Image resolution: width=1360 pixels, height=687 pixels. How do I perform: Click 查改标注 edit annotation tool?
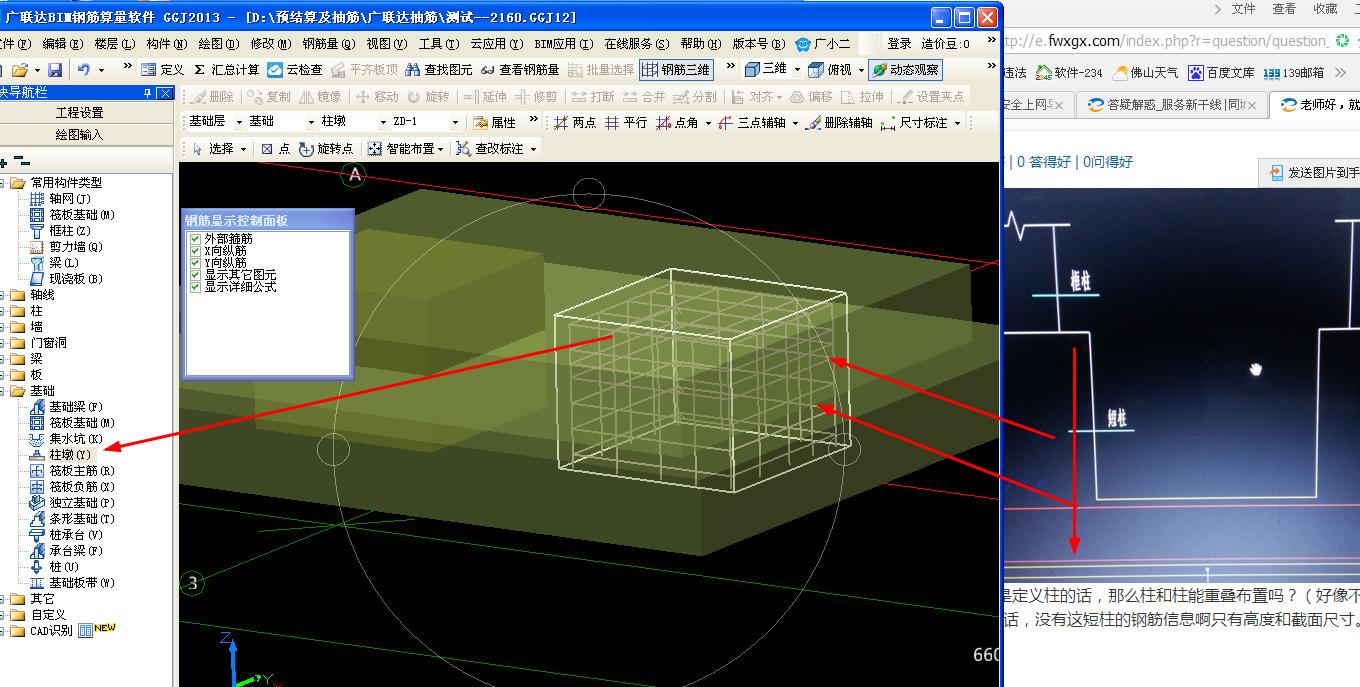[x=490, y=148]
